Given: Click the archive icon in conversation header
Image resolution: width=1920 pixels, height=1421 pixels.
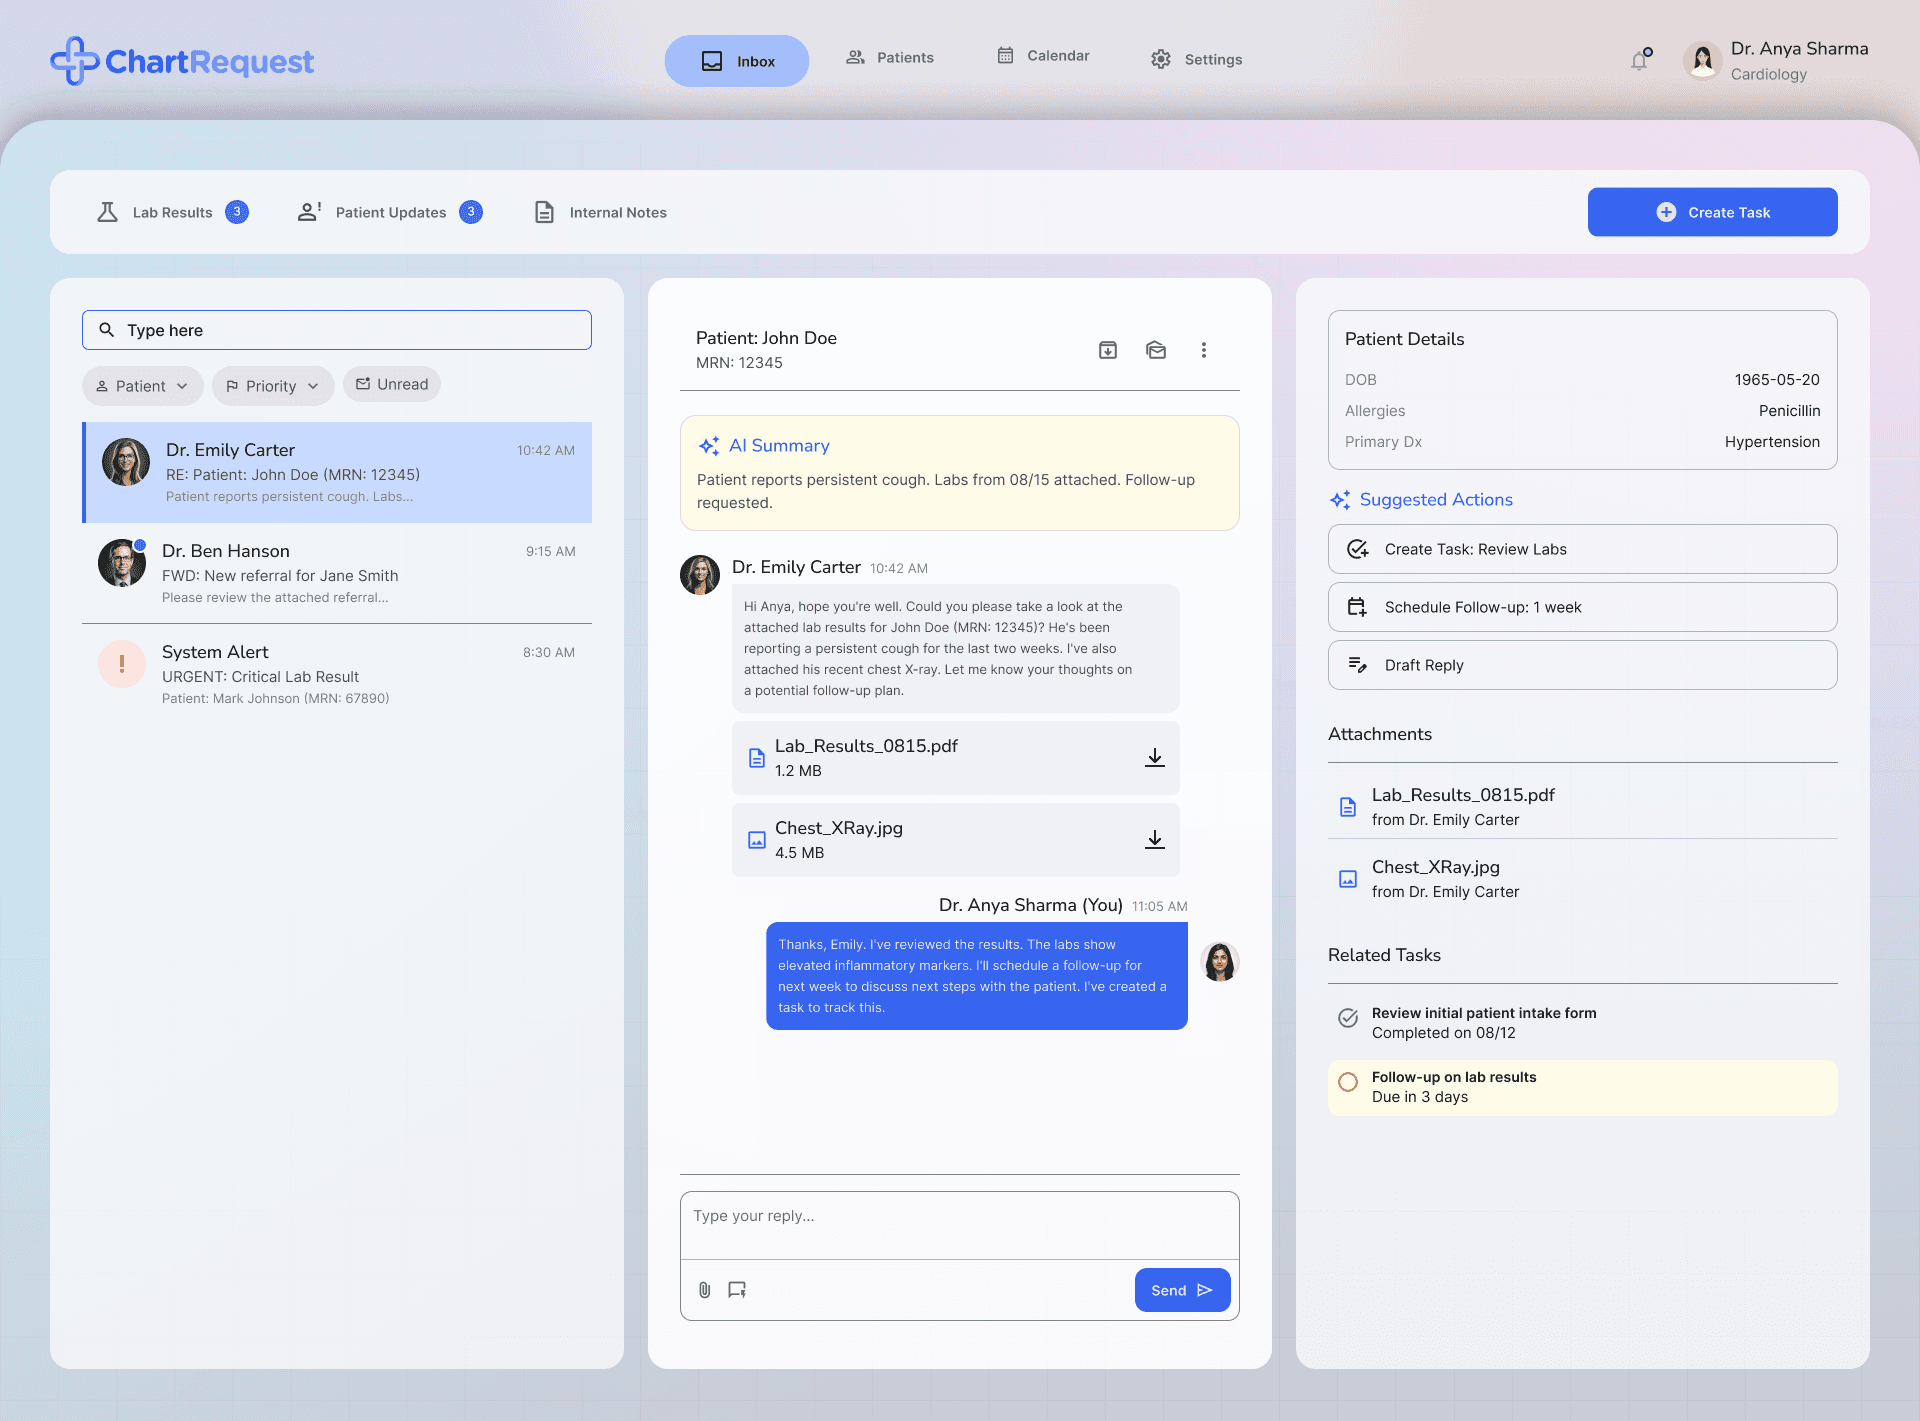Looking at the screenshot, I should tap(1107, 350).
